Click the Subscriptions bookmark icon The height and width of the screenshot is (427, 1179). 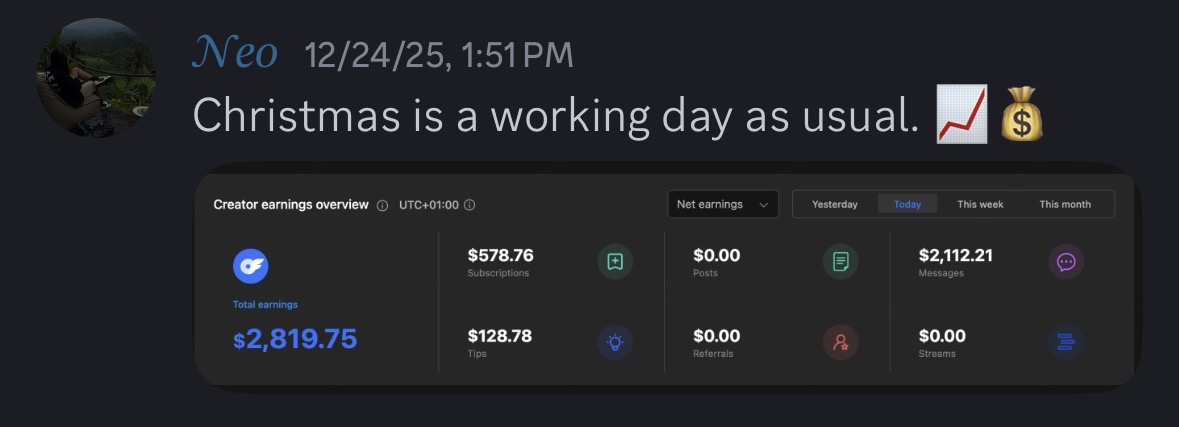615,262
